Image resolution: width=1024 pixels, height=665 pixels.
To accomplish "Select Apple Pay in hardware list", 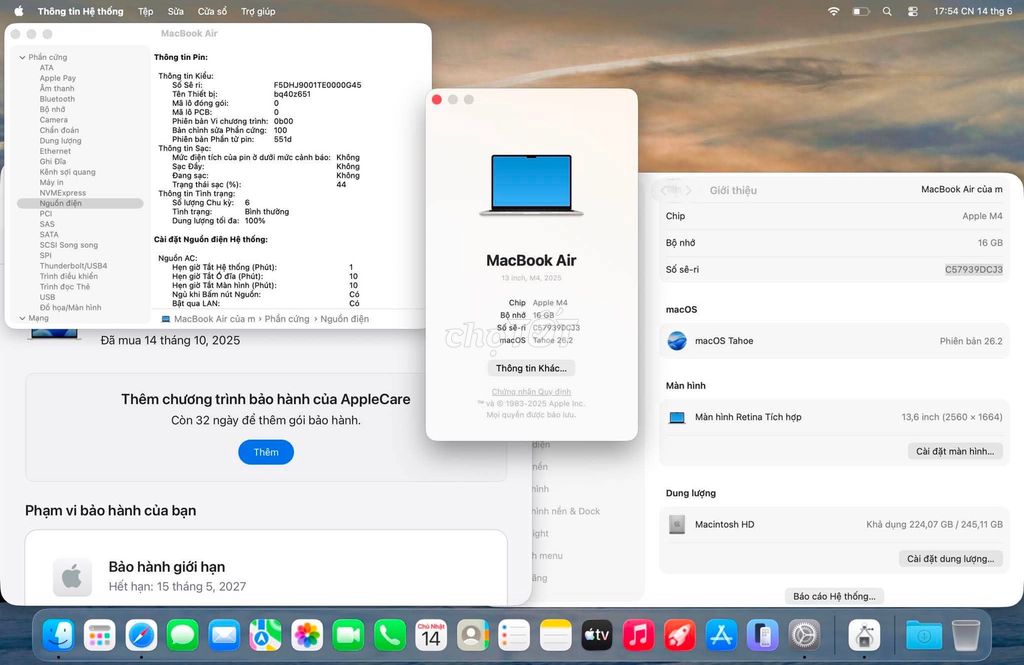I will click(x=57, y=78).
